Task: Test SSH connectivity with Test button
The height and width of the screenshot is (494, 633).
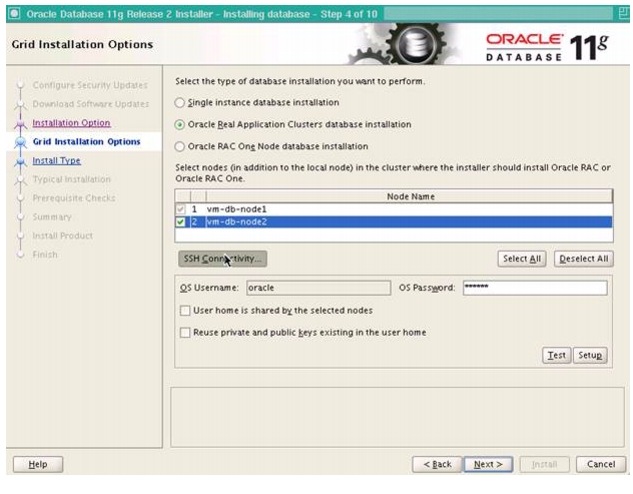Action: 556,355
